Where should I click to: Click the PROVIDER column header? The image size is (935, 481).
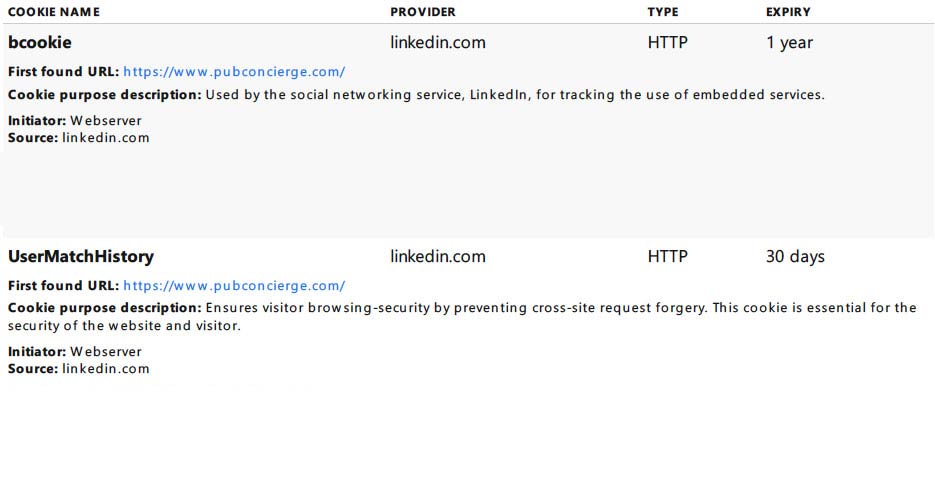(423, 12)
